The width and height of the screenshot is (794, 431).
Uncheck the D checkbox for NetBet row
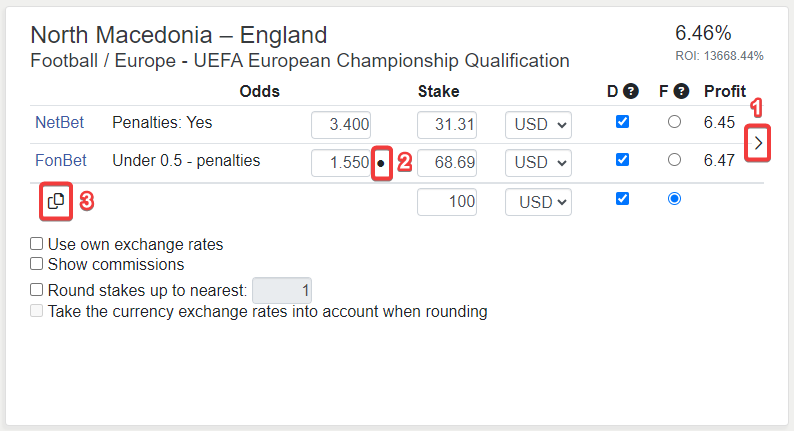coord(623,122)
